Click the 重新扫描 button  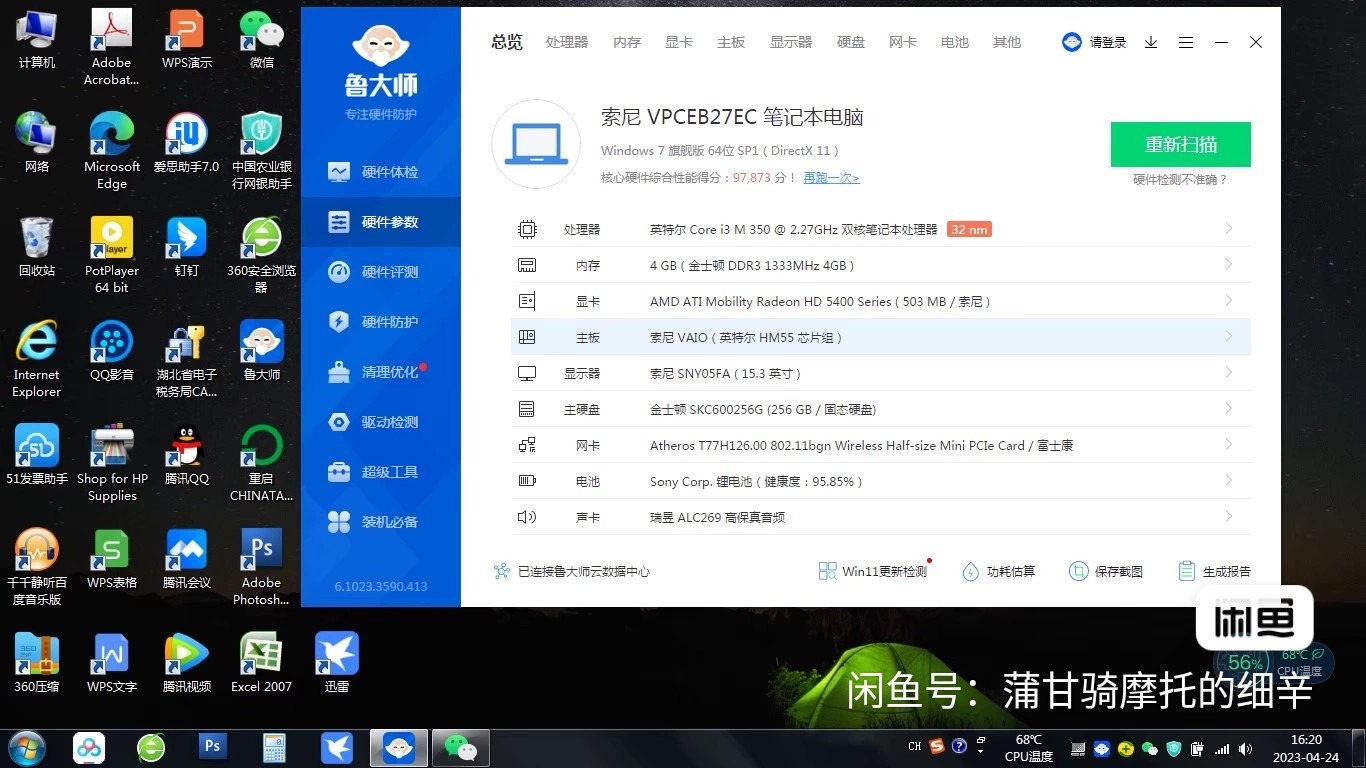pos(1181,144)
